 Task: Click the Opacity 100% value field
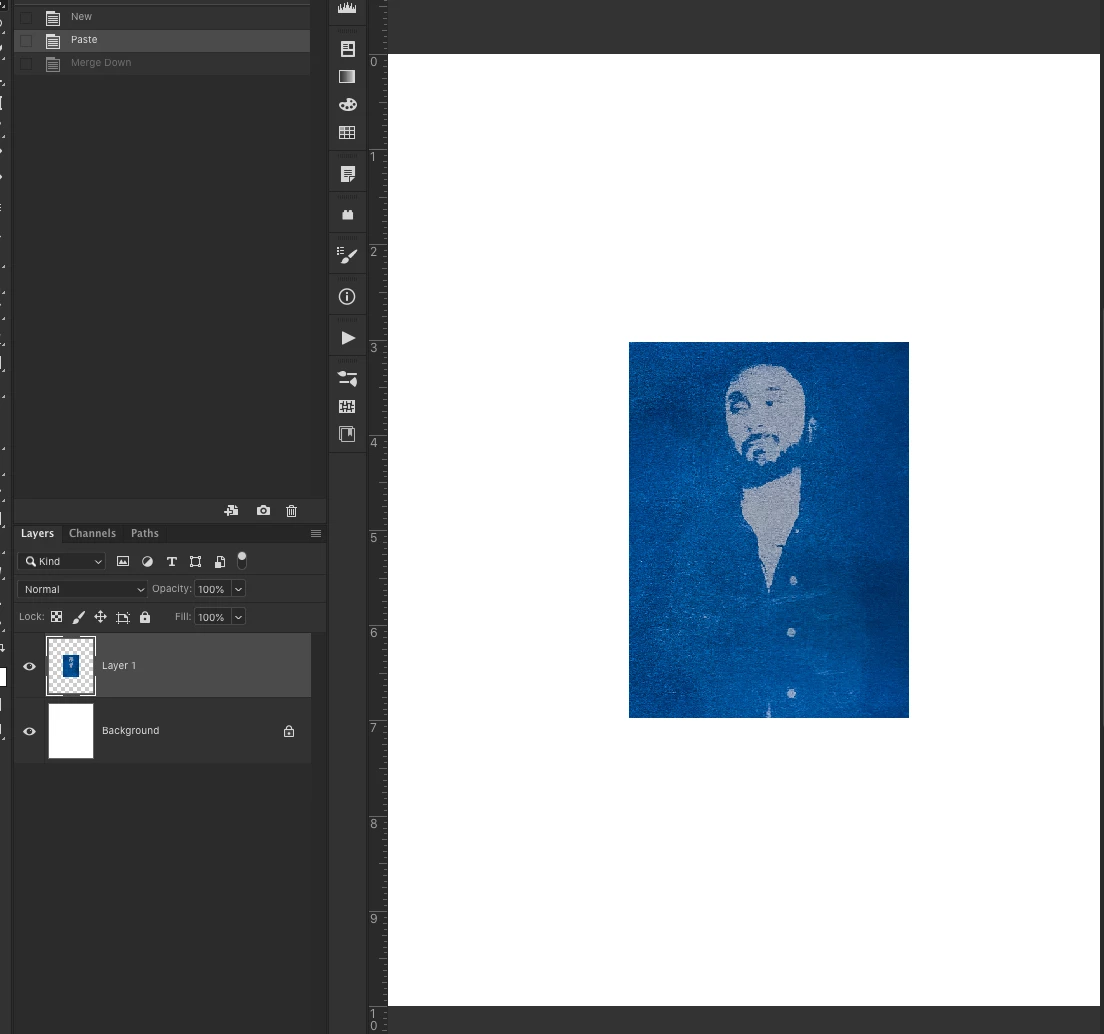pos(213,589)
